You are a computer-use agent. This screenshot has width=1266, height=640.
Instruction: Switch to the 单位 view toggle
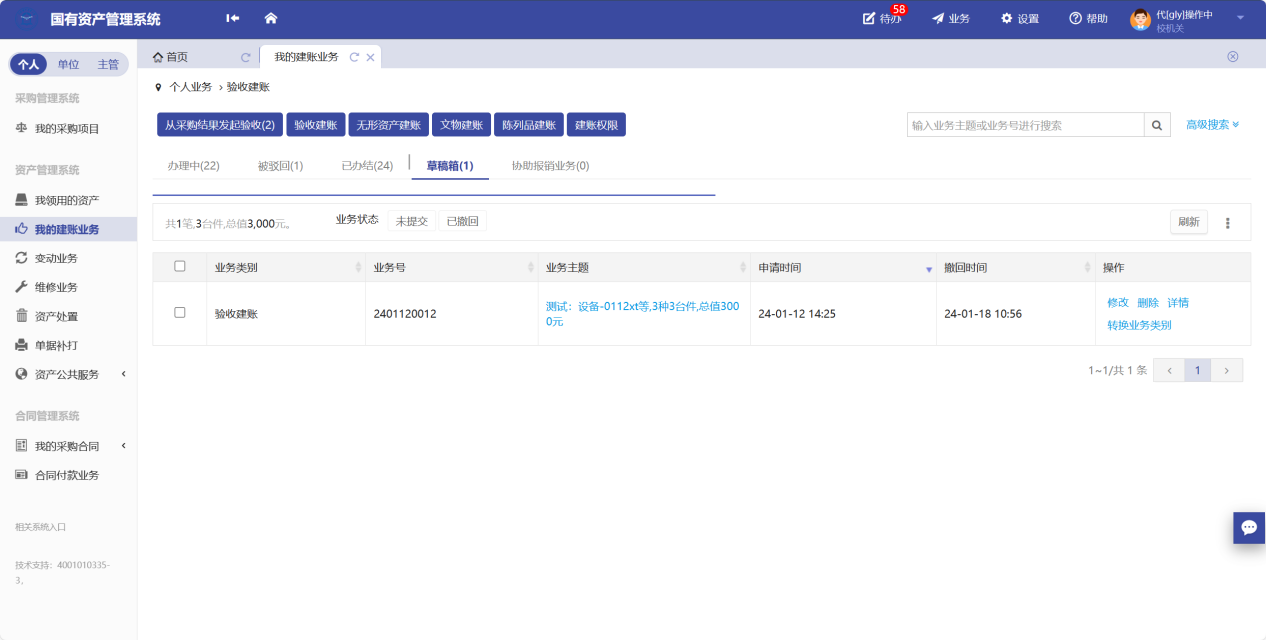tap(68, 64)
